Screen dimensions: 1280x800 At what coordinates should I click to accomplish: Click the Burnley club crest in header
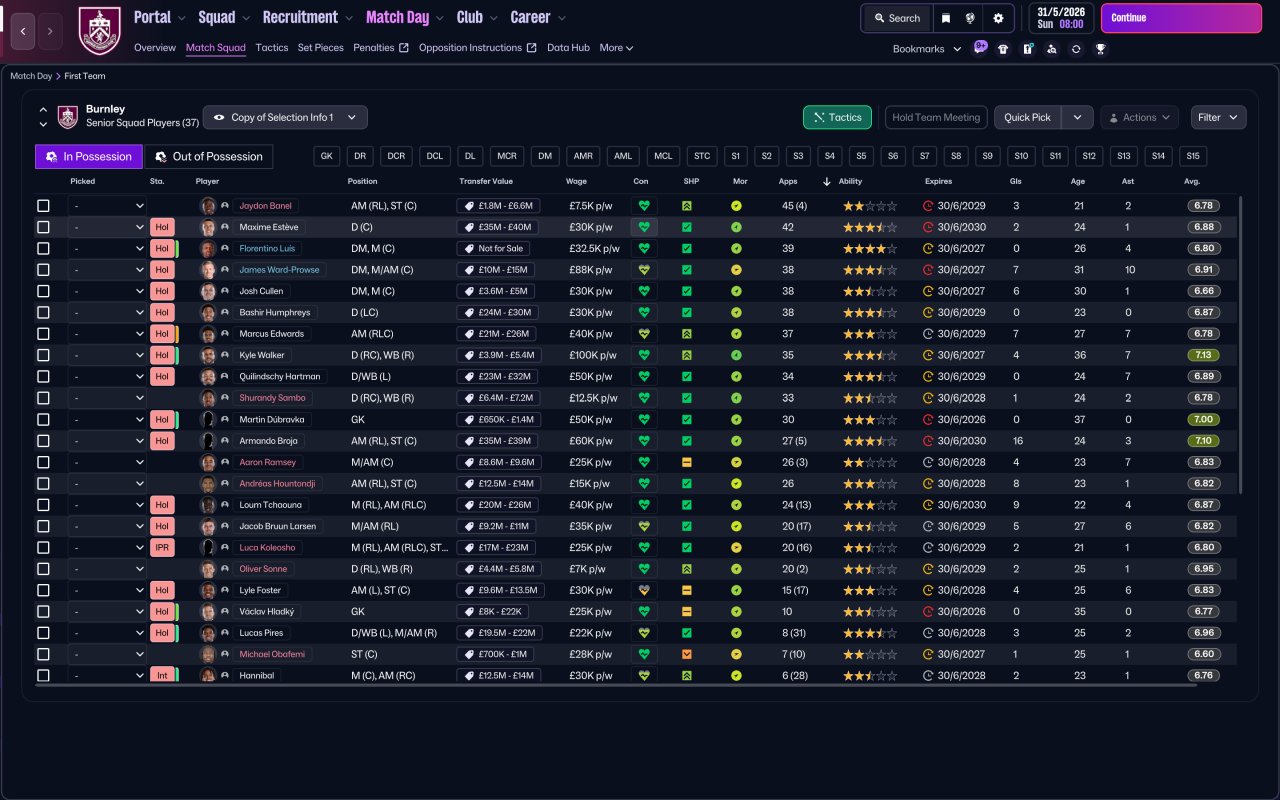coord(99,31)
